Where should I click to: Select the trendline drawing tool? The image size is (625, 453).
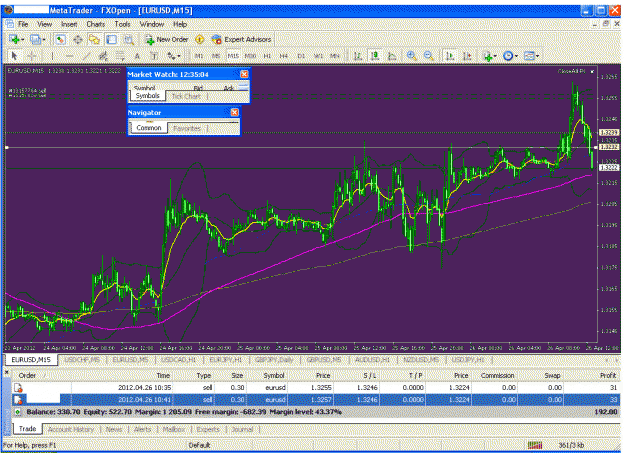[x=86, y=56]
